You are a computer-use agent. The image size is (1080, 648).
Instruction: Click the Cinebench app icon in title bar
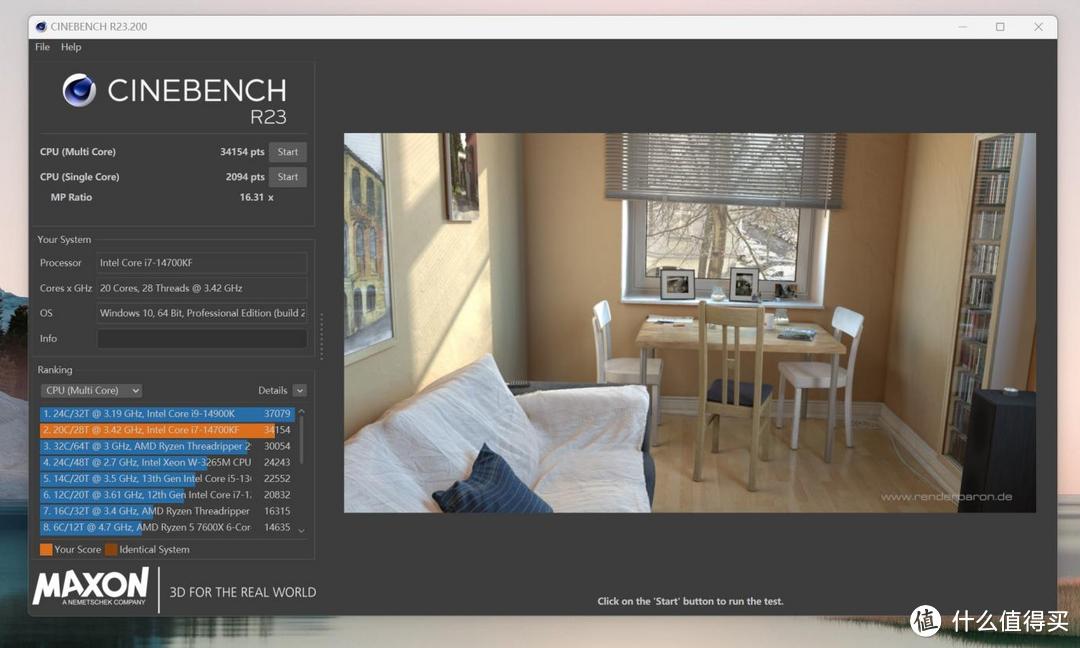point(41,27)
